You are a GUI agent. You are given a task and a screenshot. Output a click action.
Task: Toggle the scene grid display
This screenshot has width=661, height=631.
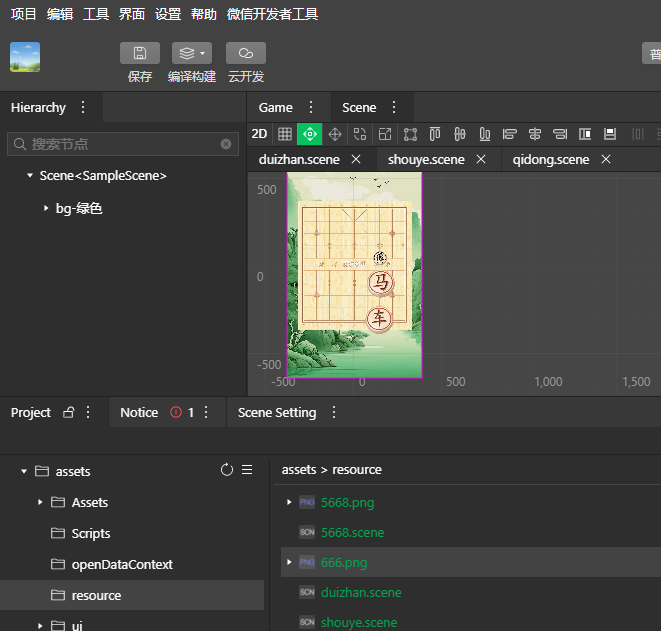pyautogui.click(x=285, y=134)
